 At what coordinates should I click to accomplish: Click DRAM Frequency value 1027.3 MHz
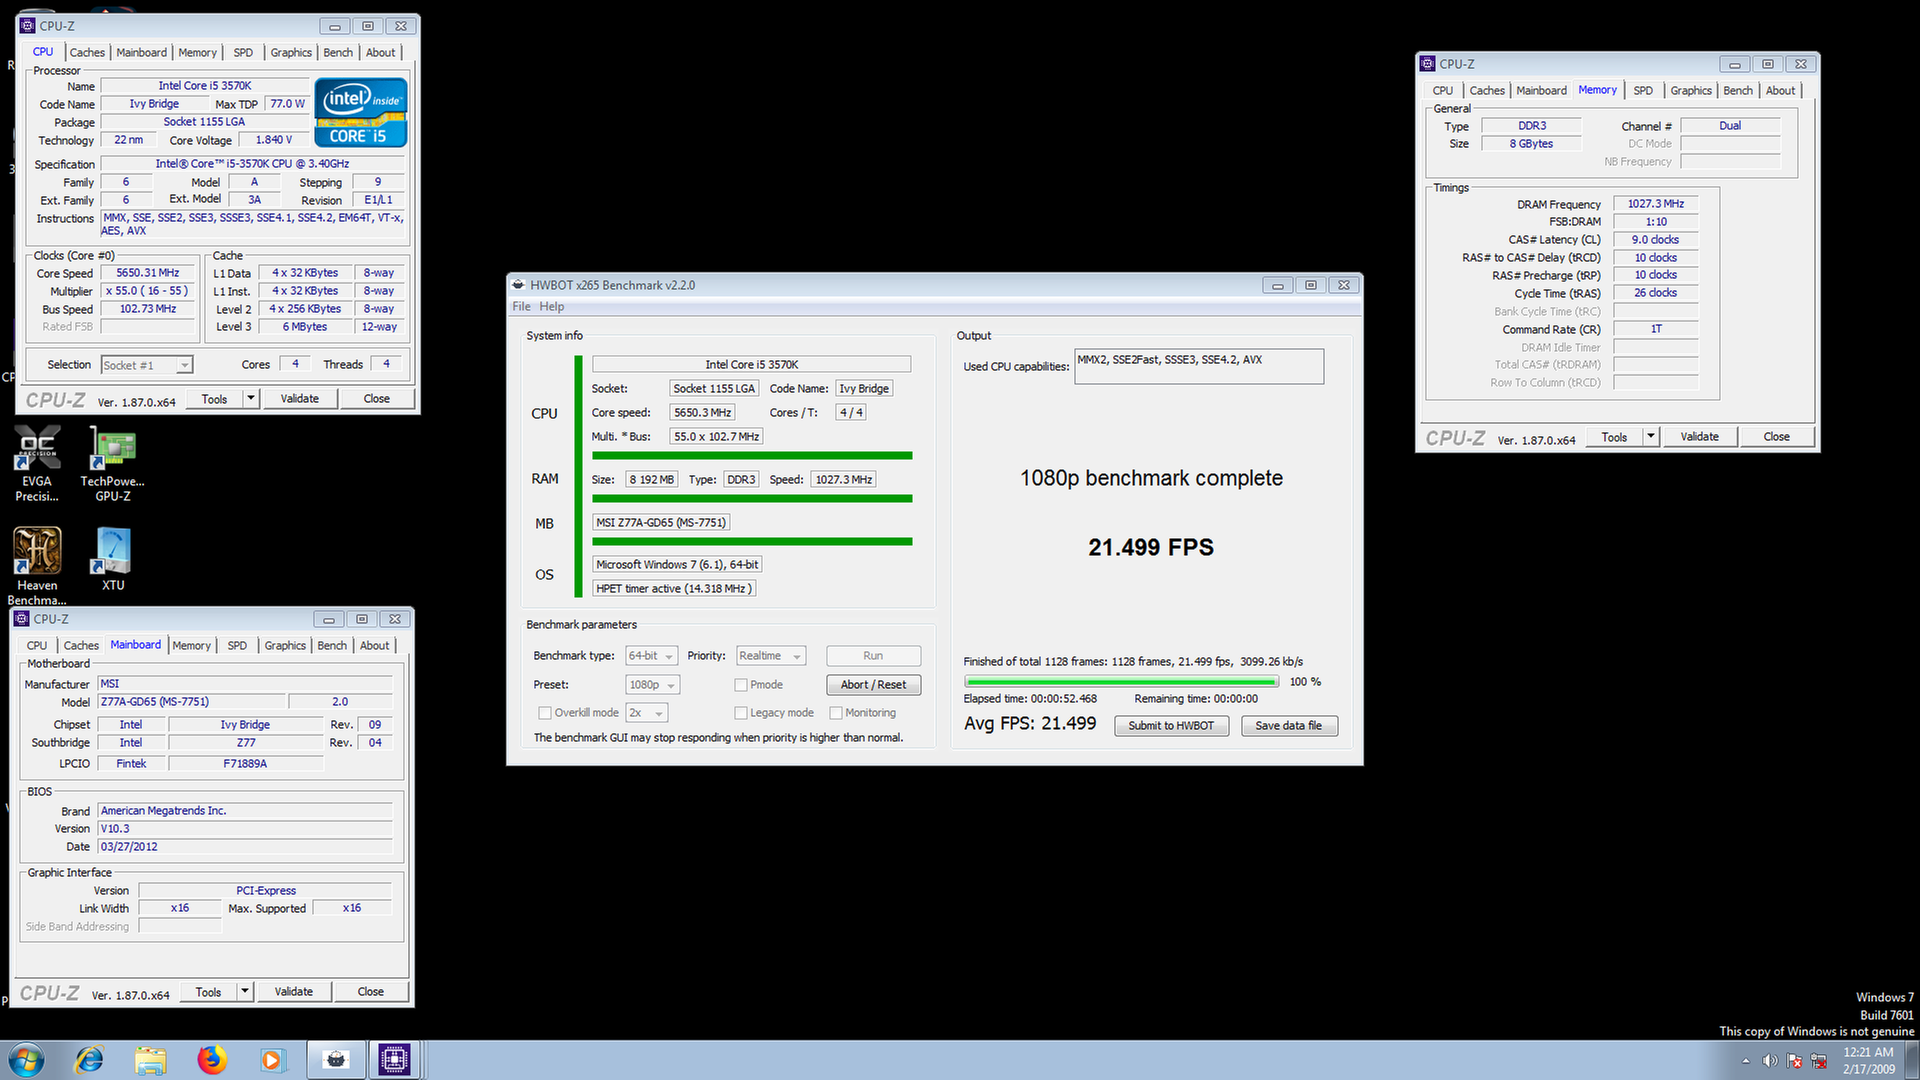tap(1655, 204)
